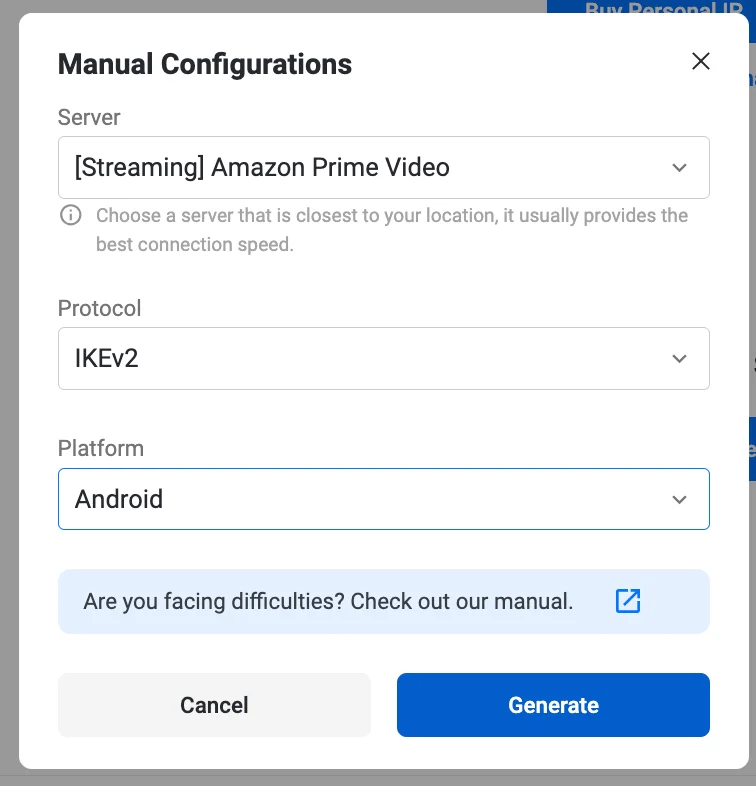Close the Manual Configurations dialog
756x786 pixels.
click(x=701, y=61)
